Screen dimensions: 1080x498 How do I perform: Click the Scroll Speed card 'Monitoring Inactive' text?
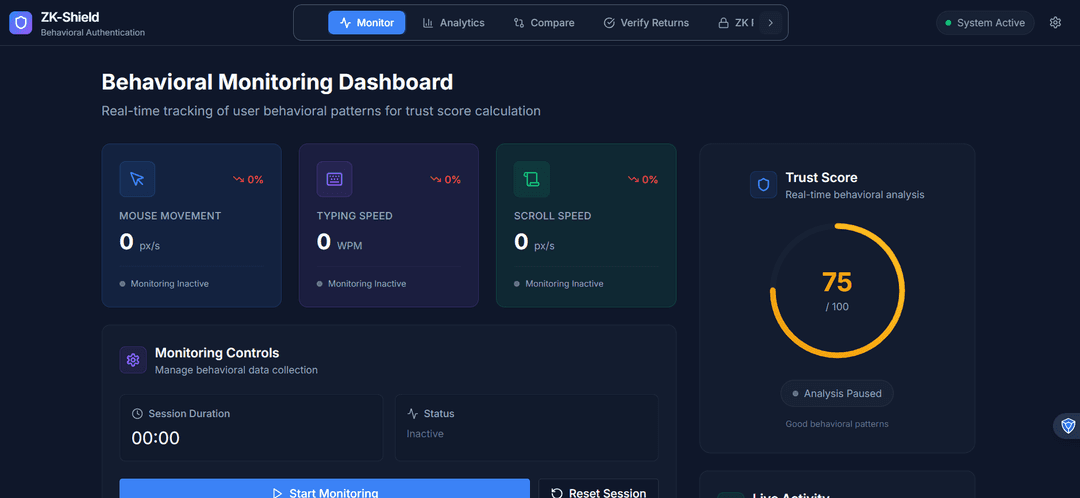coord(564,283)
